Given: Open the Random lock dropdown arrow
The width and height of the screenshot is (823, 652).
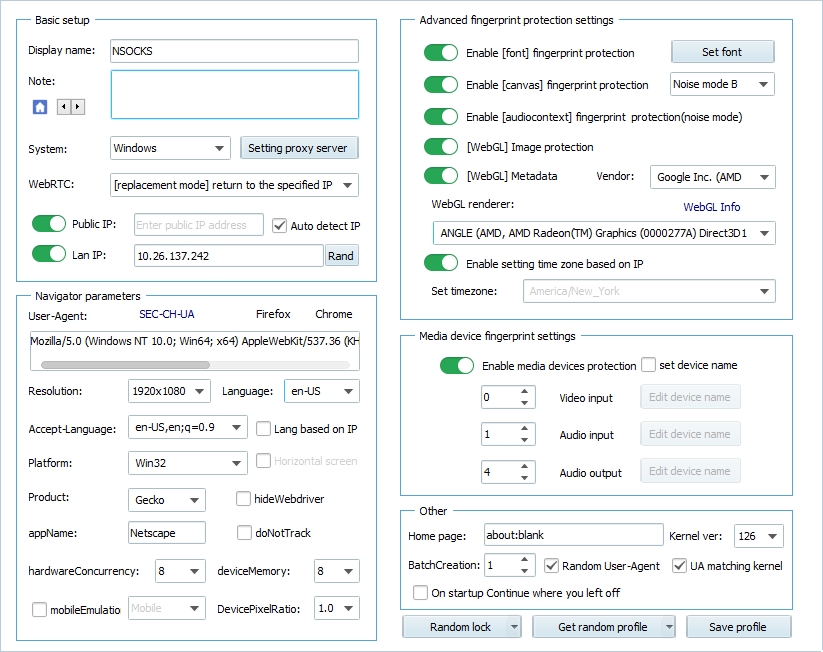Looking at the screenshot, I should [x=514, y=627].
